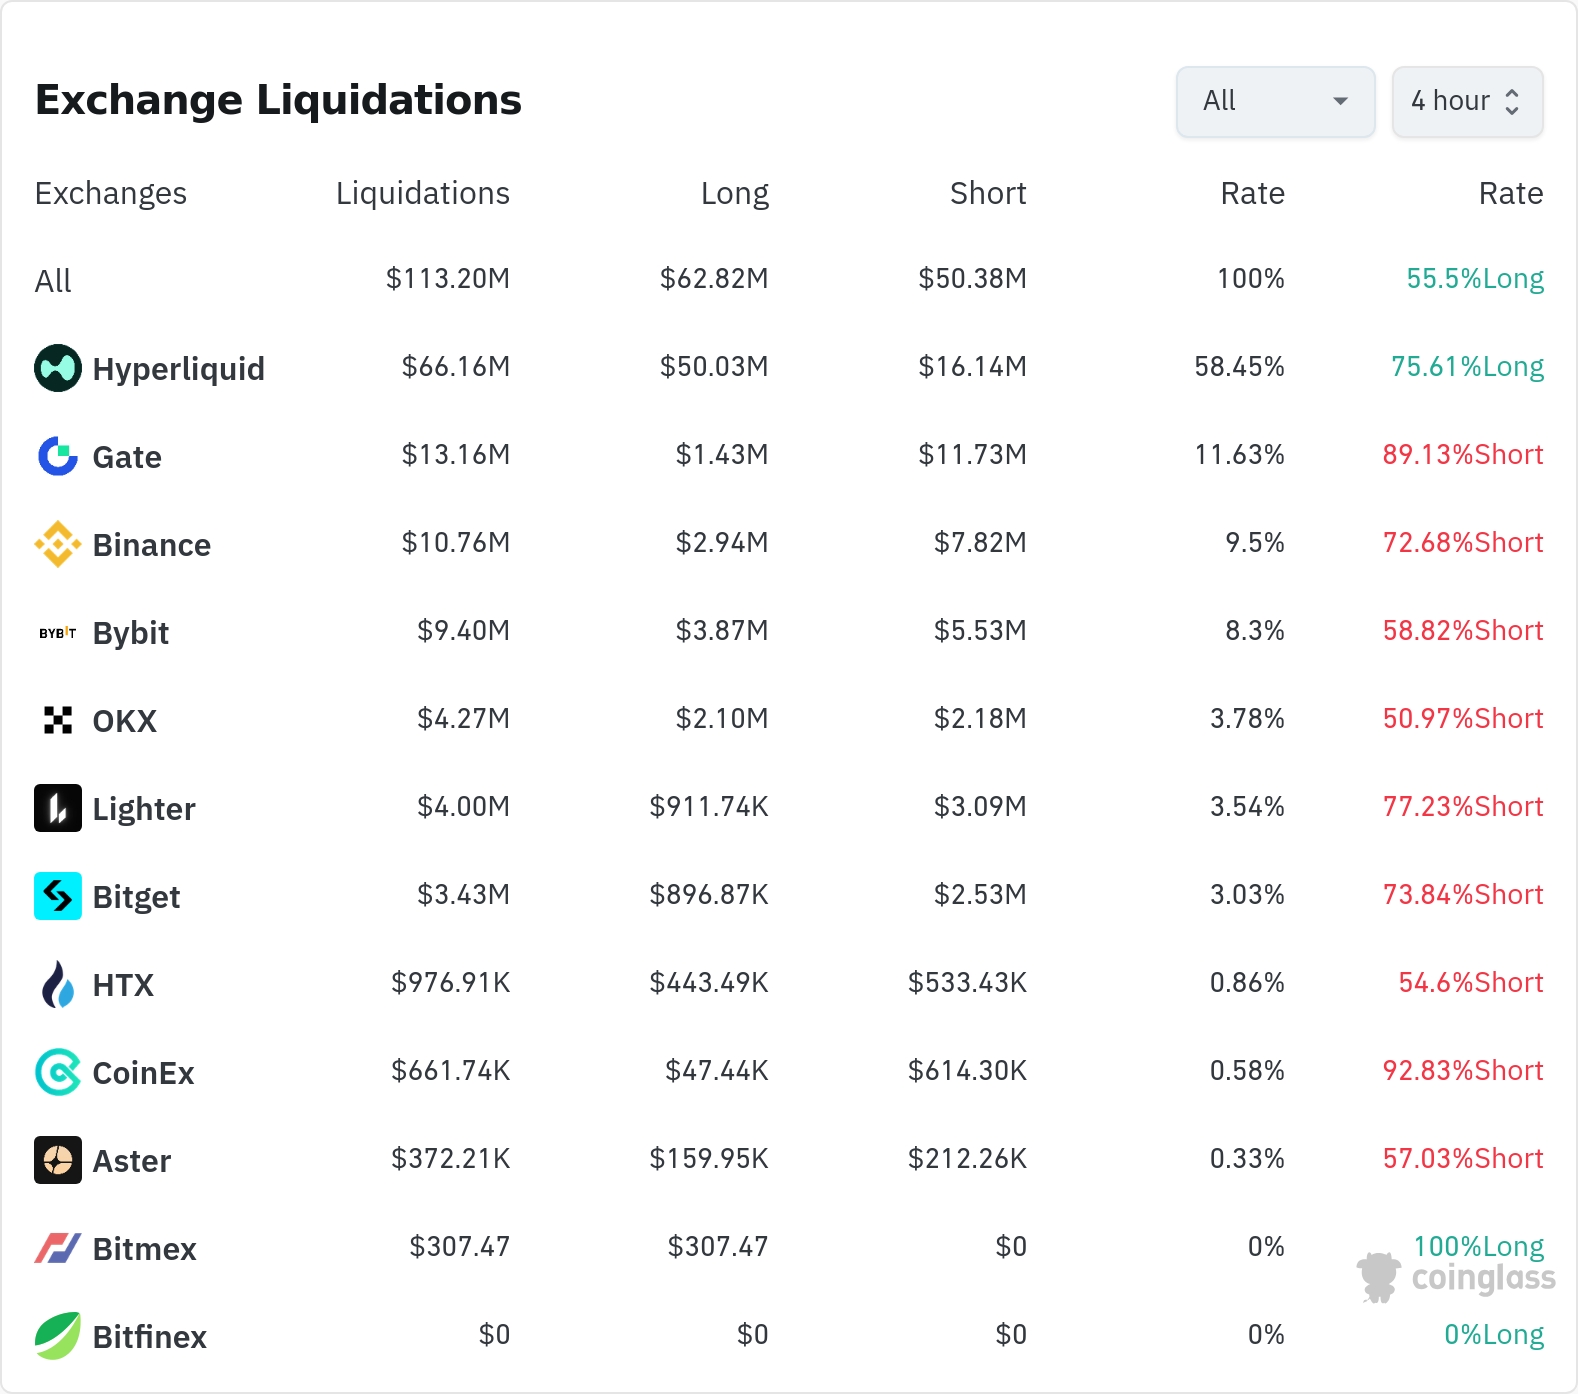Click the Bitmex logo icon
Screen dimensions: 1578x1394
click(x=58, y=1248)
